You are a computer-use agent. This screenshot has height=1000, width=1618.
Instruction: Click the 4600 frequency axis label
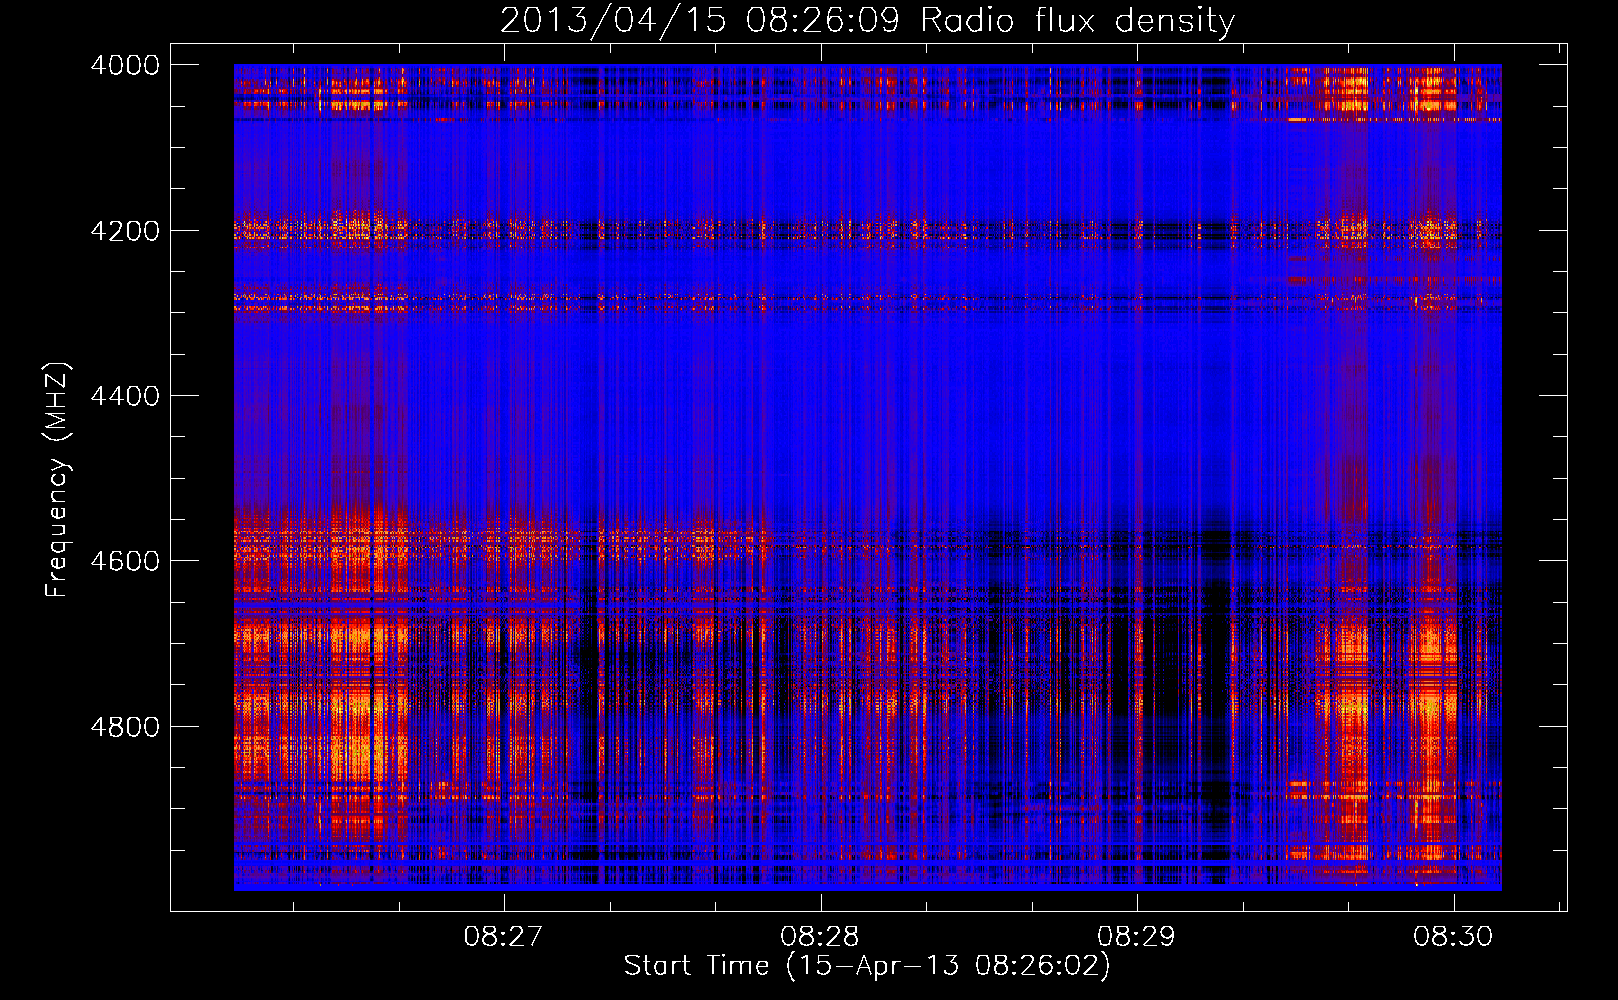pyautogui.click(x=125, y=561)
